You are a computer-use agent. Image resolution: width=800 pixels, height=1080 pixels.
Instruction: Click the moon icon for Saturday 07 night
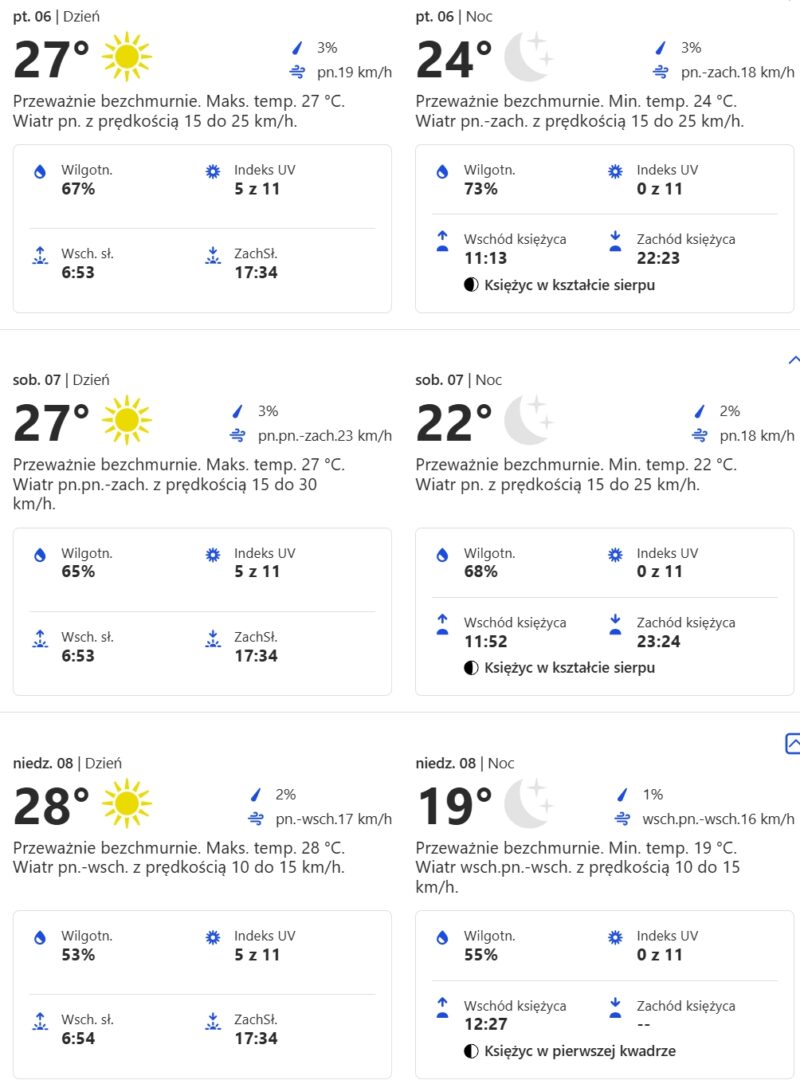click(528, 420)
